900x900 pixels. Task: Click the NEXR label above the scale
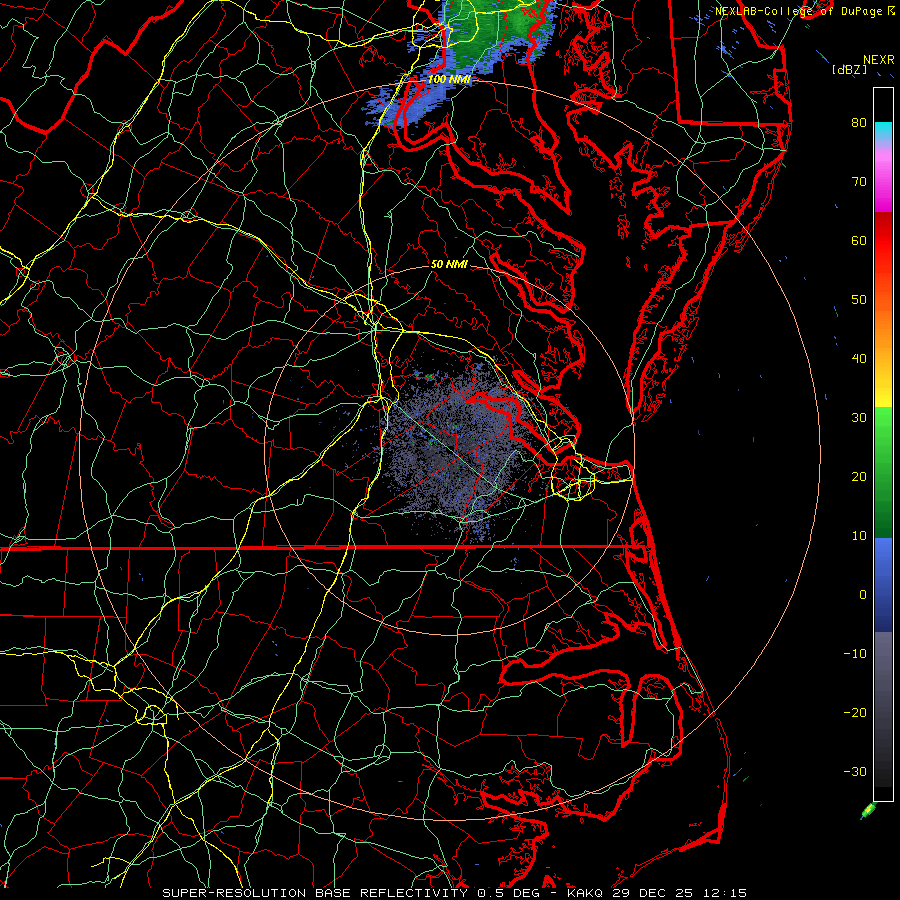click(x=878, y=60)
